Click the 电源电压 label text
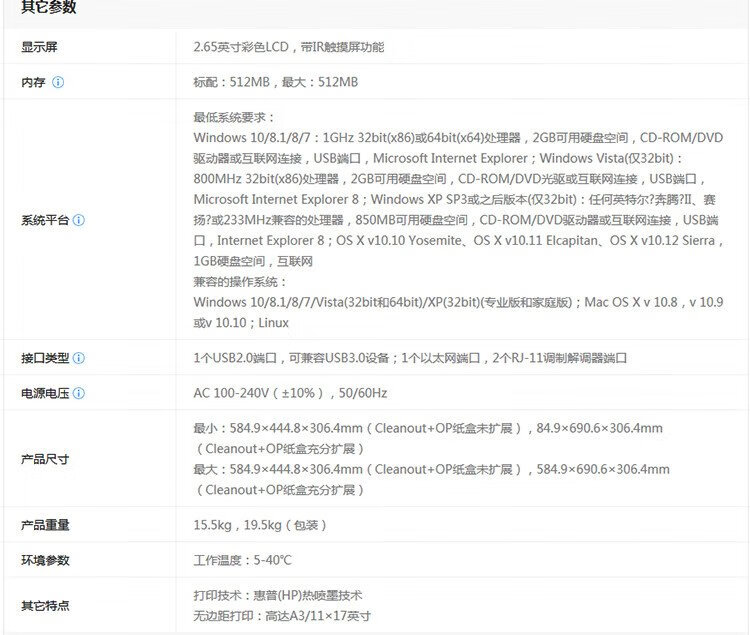This screenshot has height=635, width=750. (x=45, y=393)
